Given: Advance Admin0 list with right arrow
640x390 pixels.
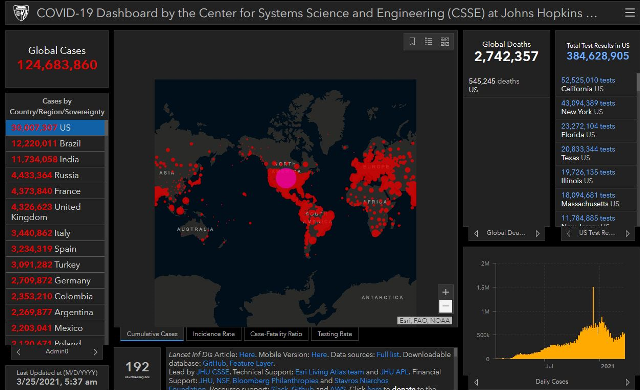Looking at the screenshot, I should point(96,352).
